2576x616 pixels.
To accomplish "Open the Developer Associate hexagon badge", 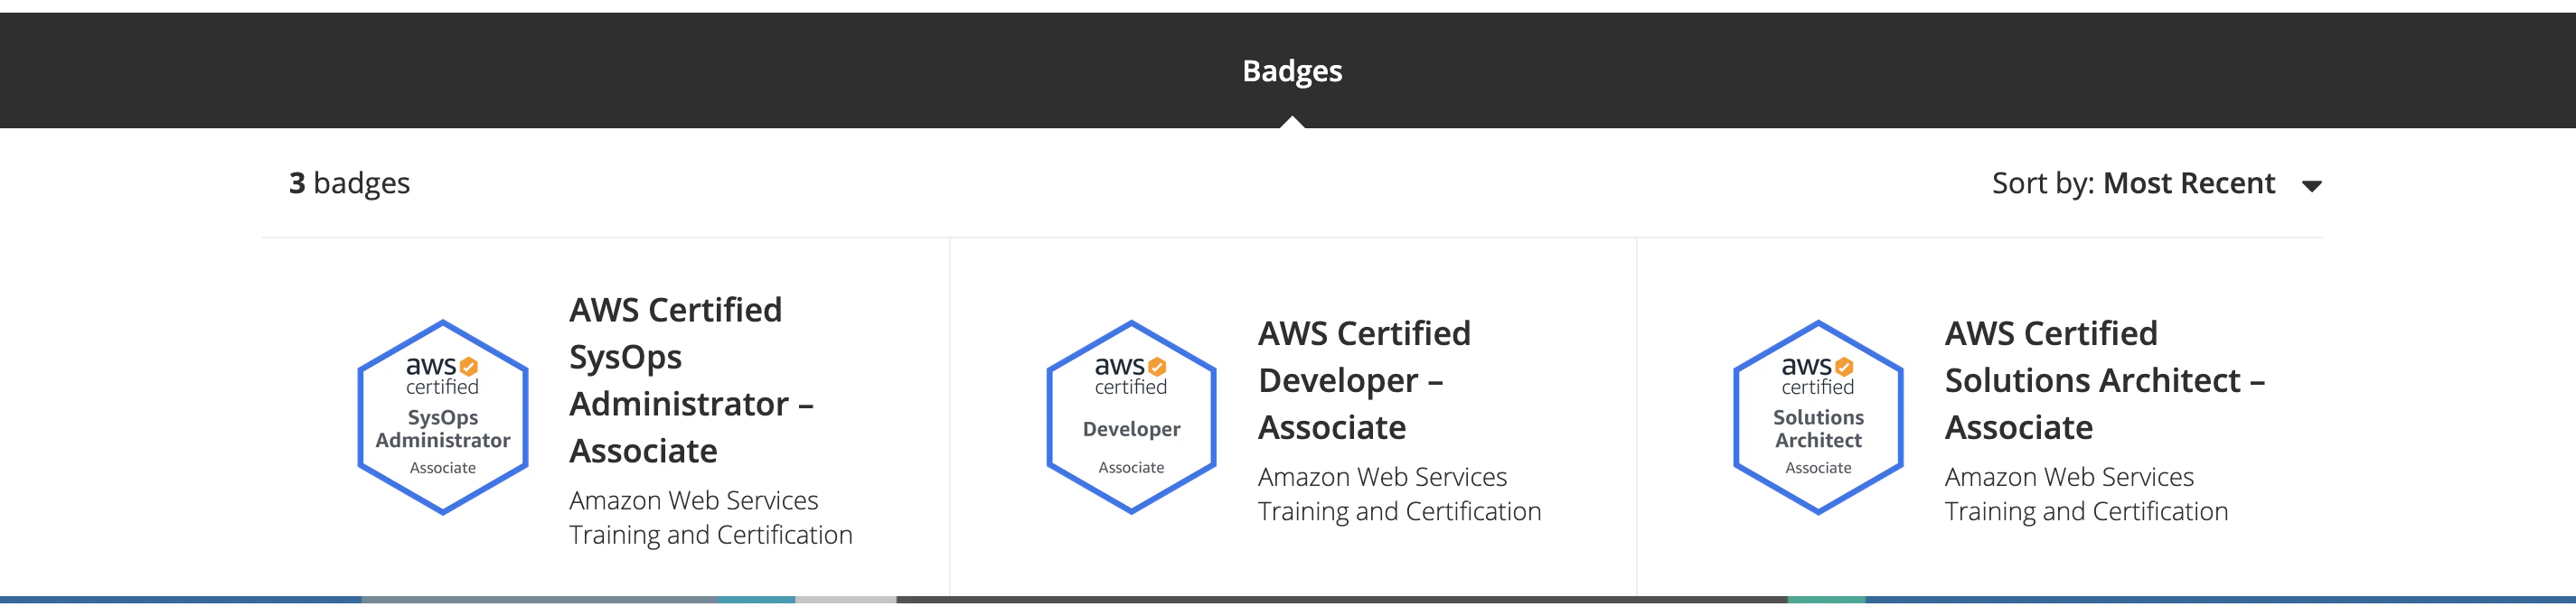I will pos(1131,417).
